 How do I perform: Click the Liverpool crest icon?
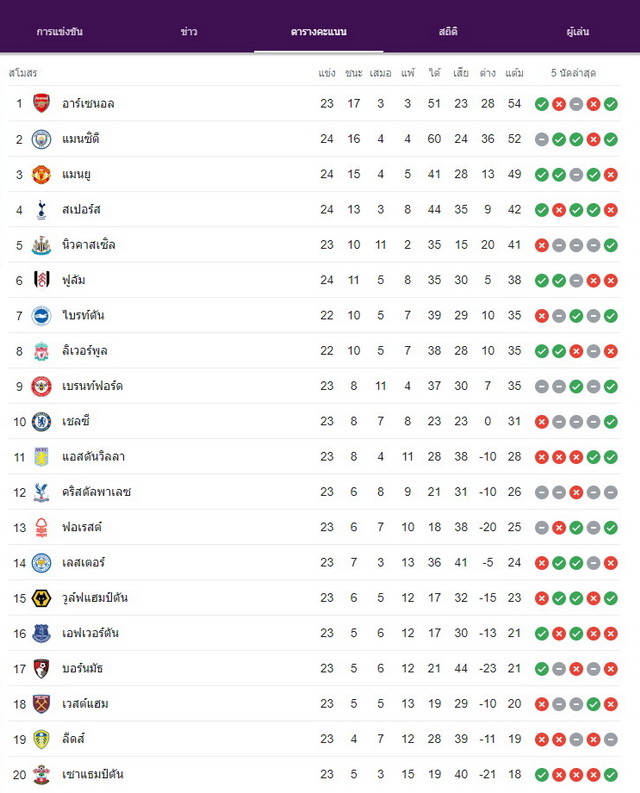pyautogui.click(x=41, y=351)
